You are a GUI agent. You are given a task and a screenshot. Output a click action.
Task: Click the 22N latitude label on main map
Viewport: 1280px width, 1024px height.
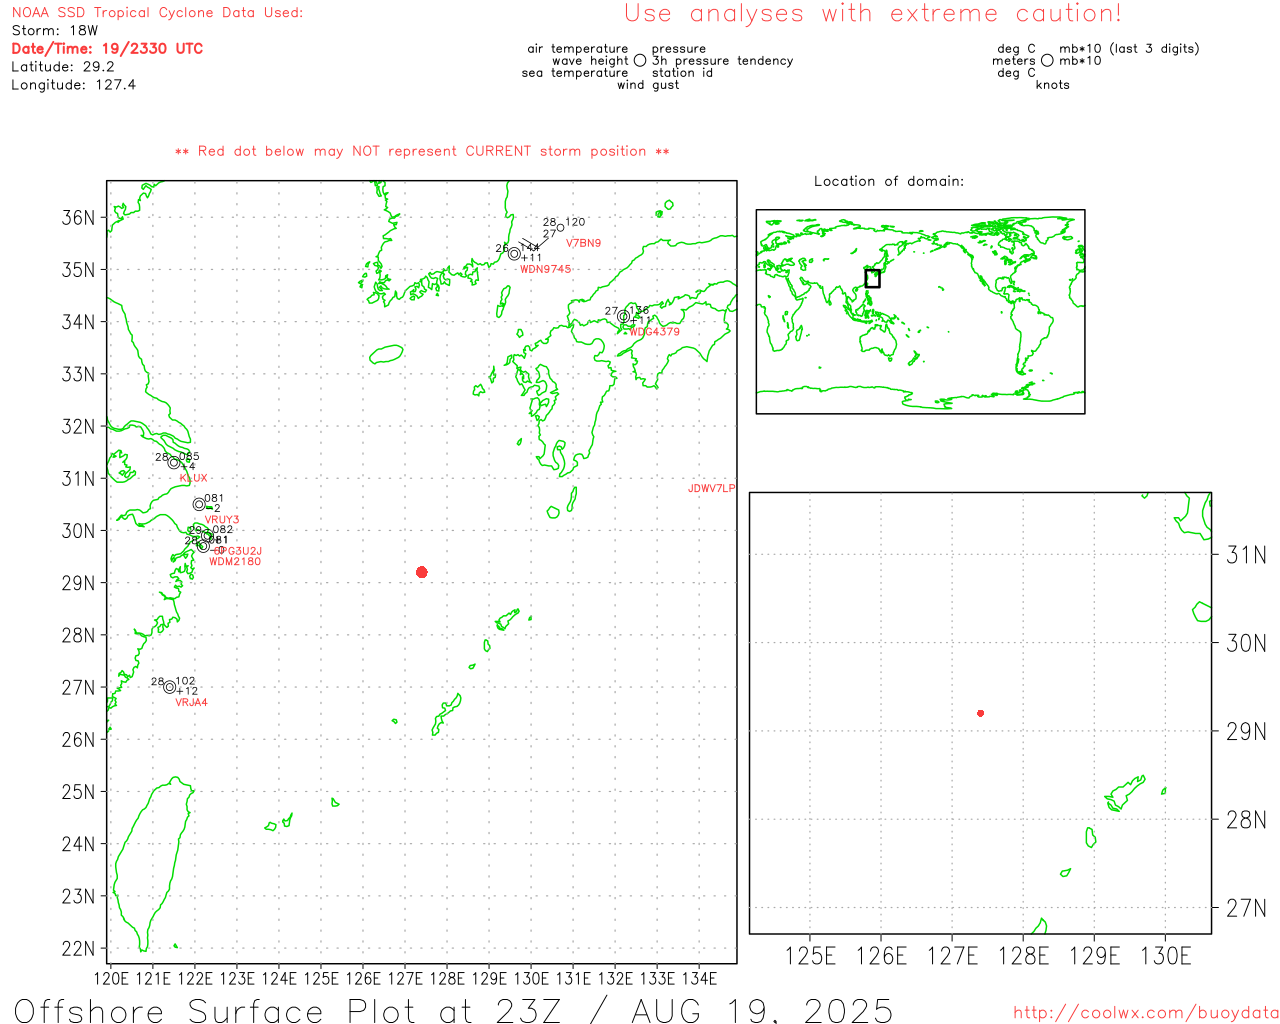click(79, 948)
